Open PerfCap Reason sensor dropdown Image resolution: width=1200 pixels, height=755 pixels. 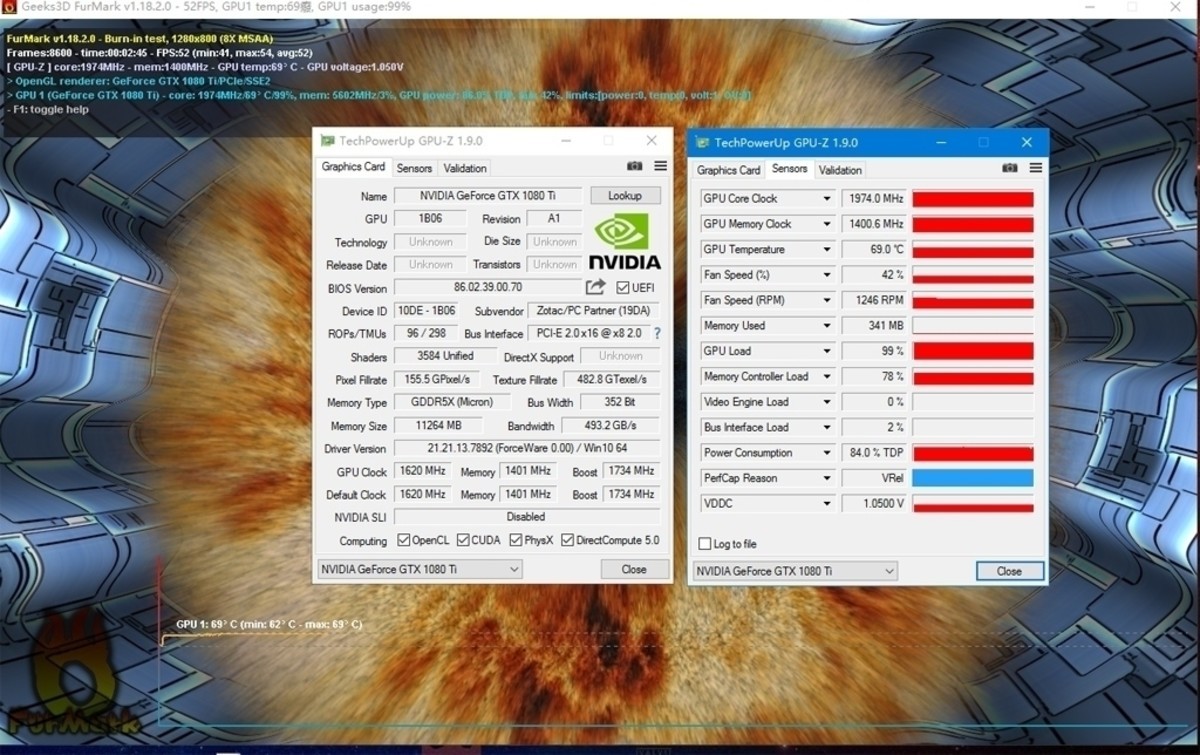coord(826,478)
